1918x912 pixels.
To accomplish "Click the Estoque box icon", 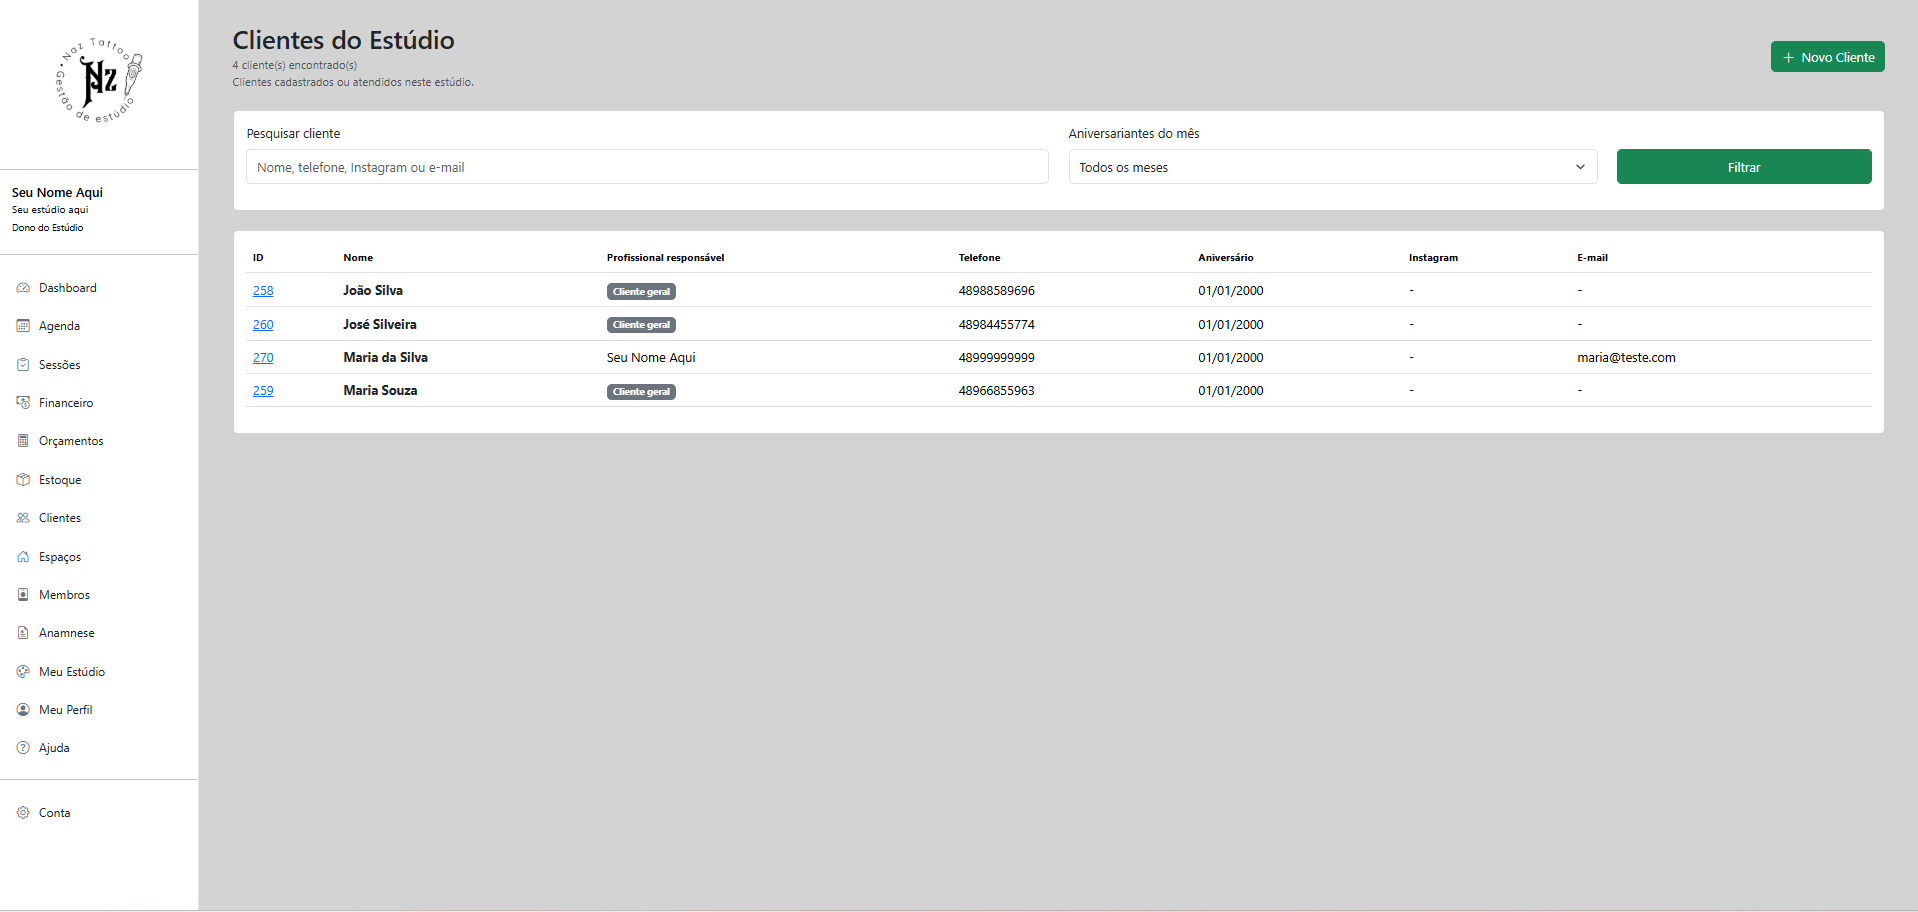I will 23,480.
